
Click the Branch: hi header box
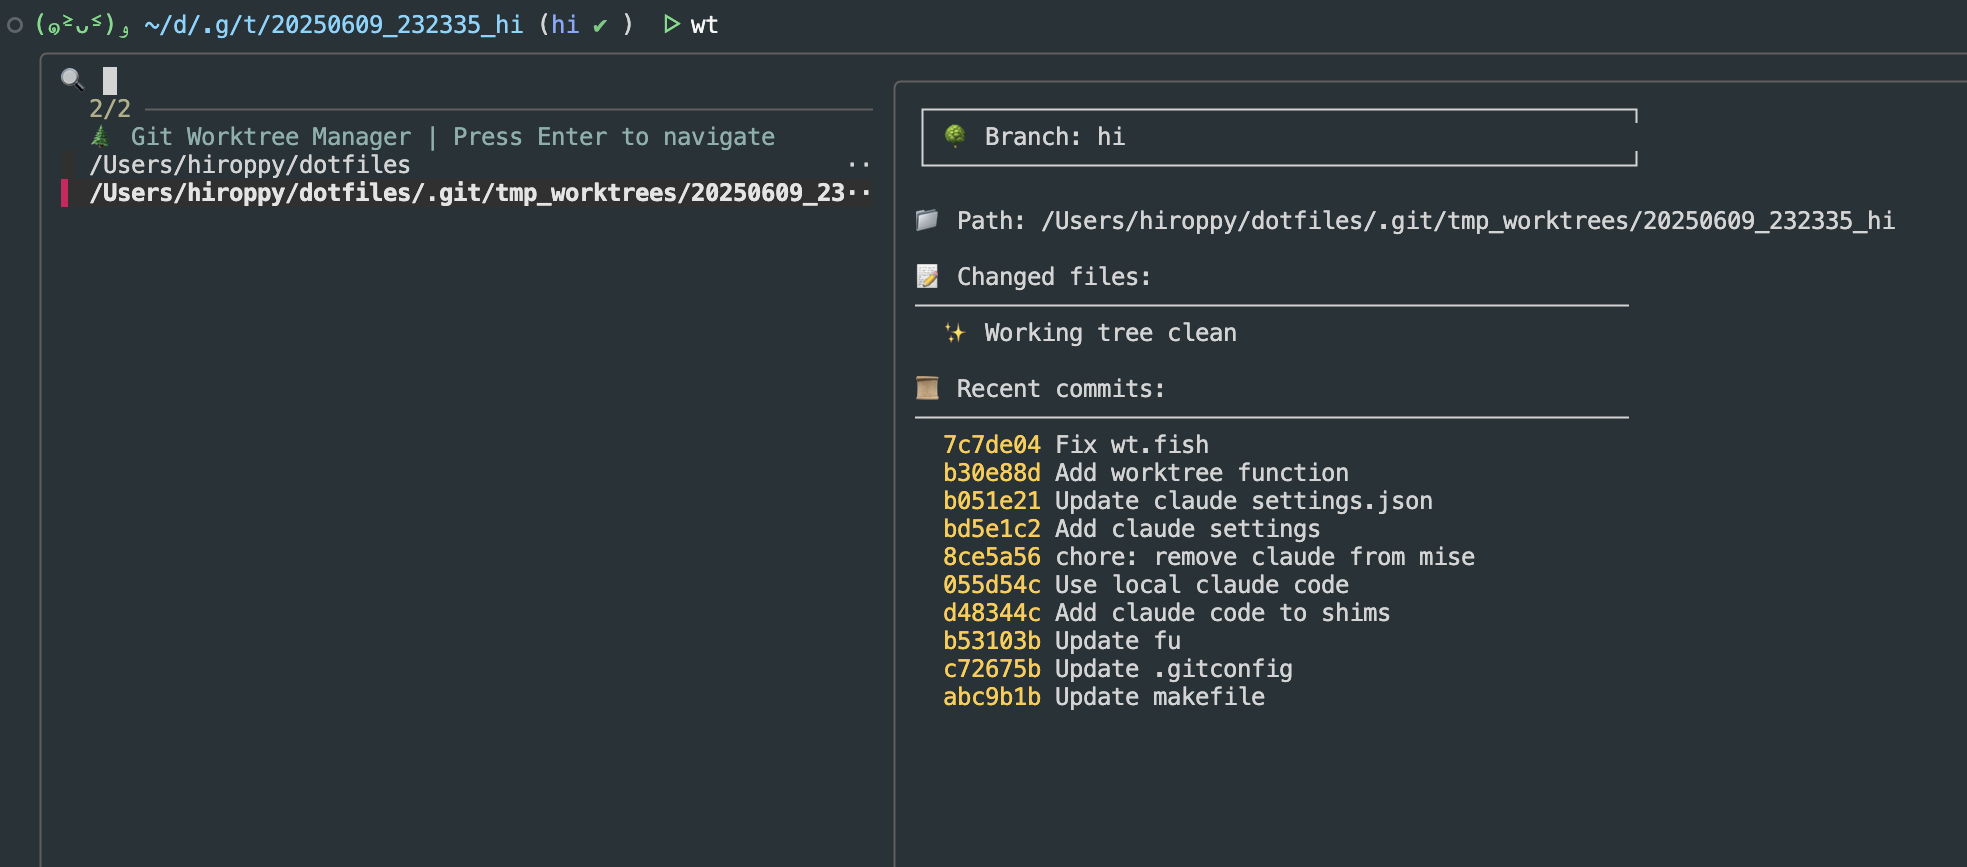click(1278, 137)
